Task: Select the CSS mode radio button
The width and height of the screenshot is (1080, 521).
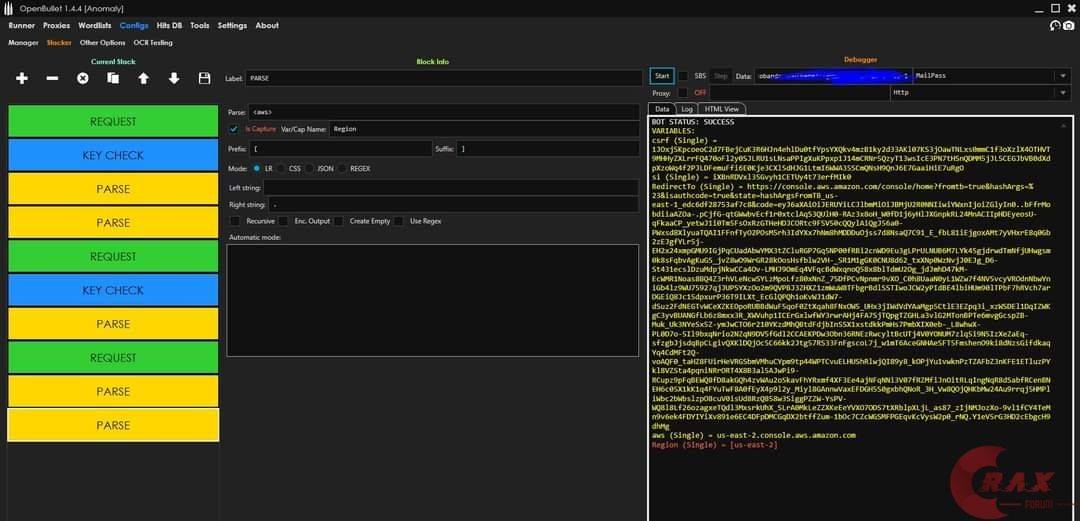Action: [282, 168]
